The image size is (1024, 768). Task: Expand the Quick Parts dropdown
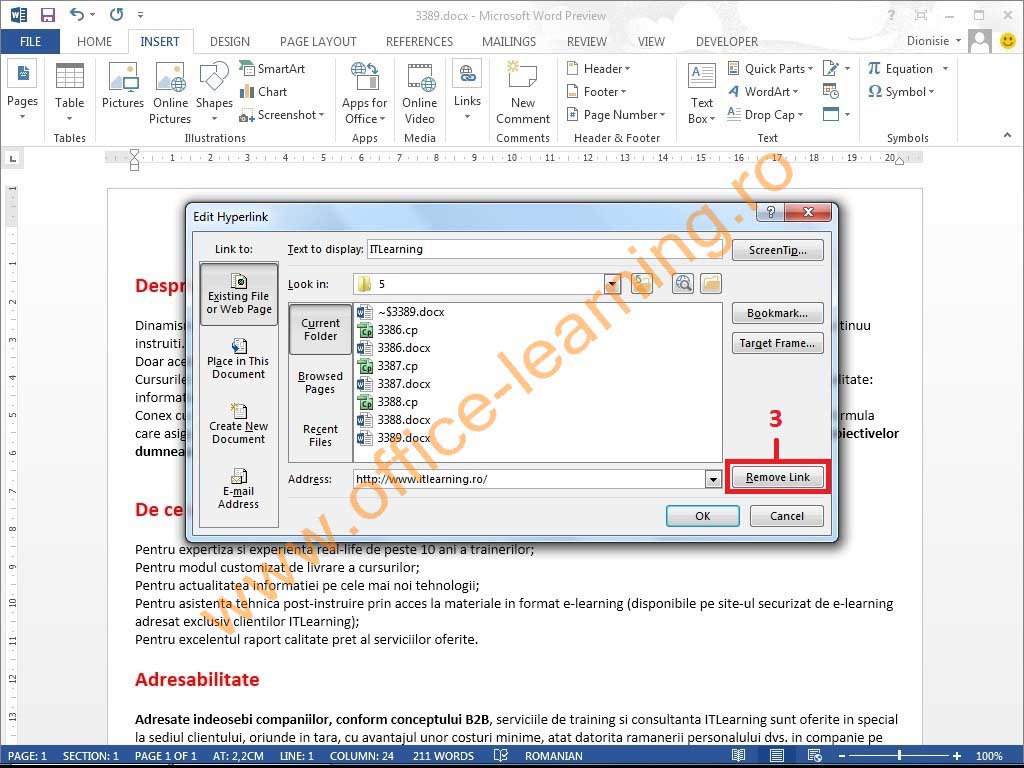click(x=810, y=69)
